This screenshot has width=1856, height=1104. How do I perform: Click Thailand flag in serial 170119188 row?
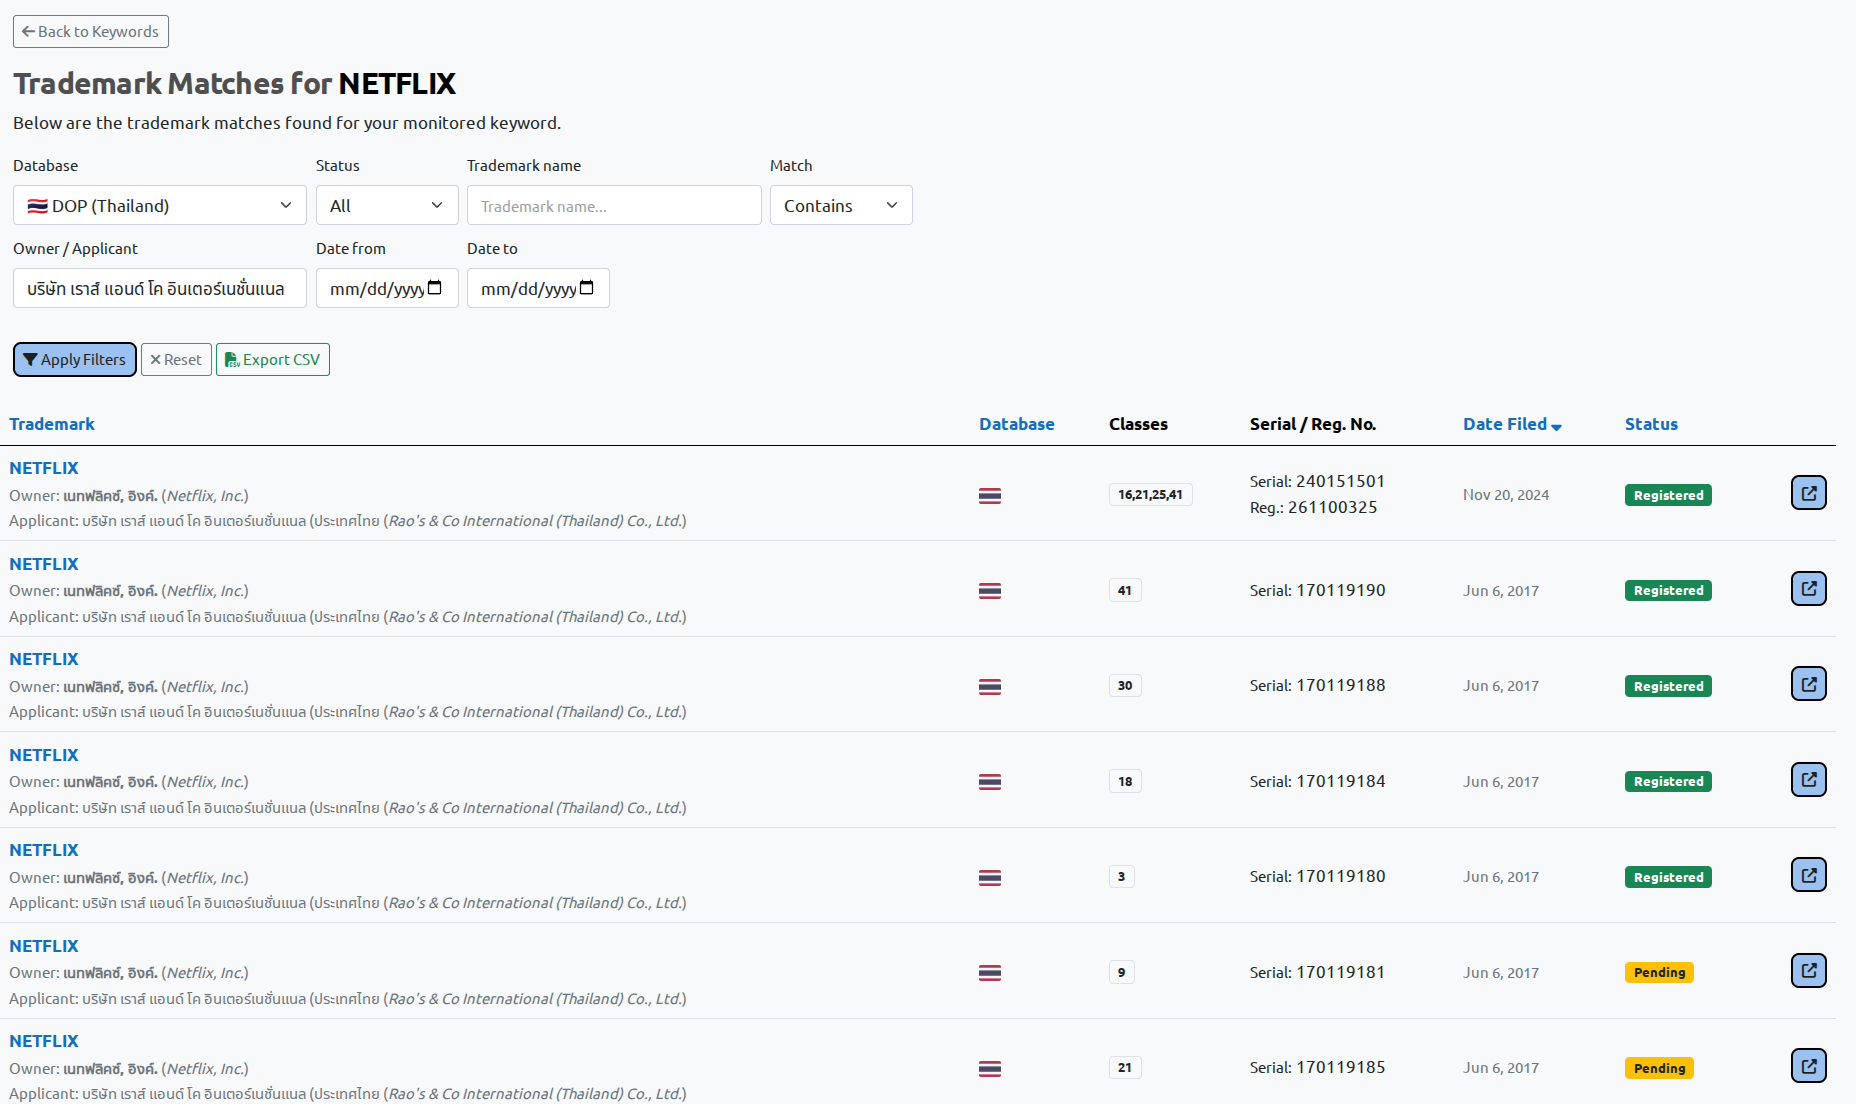coord(990,687)
